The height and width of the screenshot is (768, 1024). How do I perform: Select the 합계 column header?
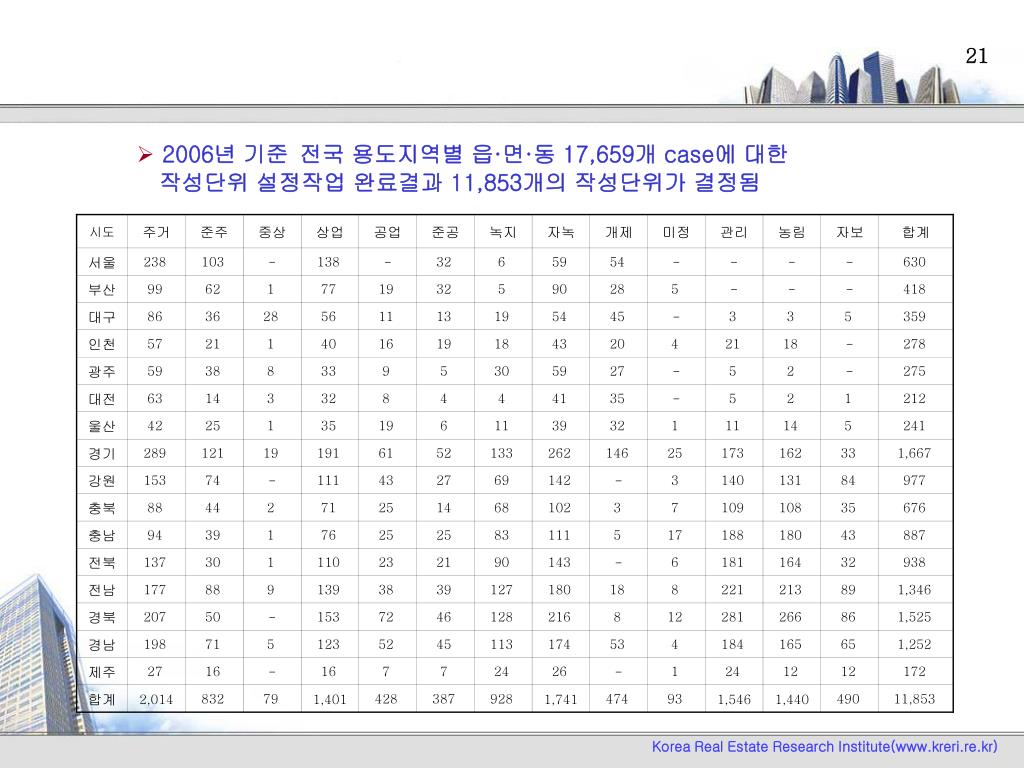tap(915, 232)
